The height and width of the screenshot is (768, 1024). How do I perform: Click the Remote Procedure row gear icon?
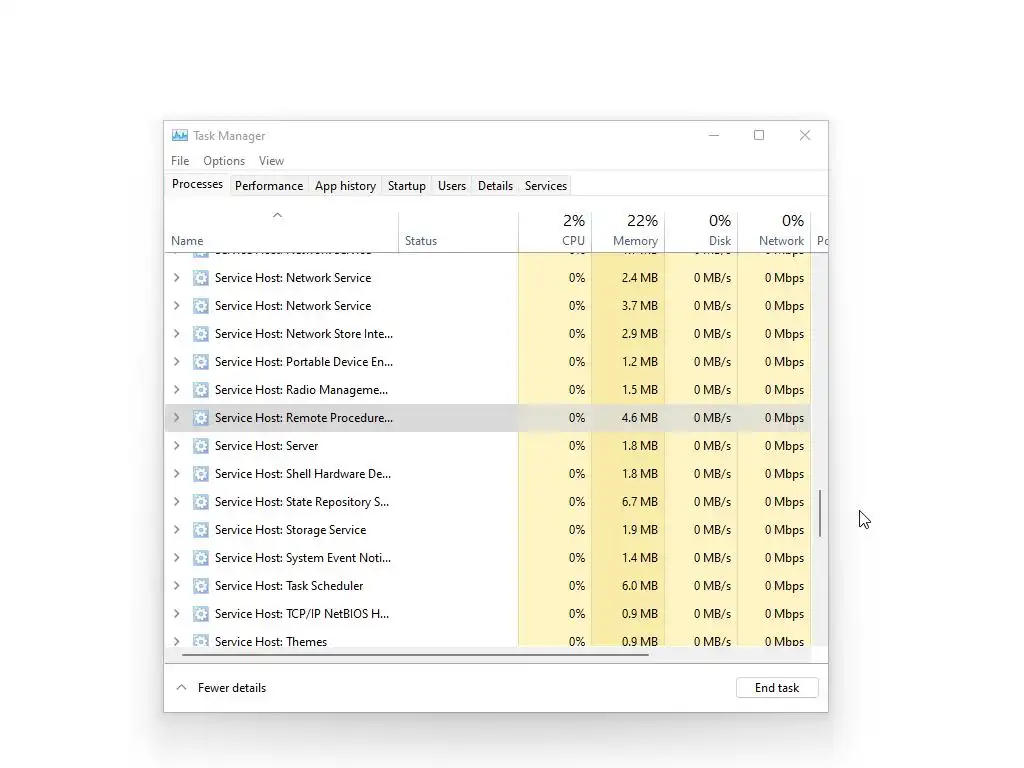(200, 418)
